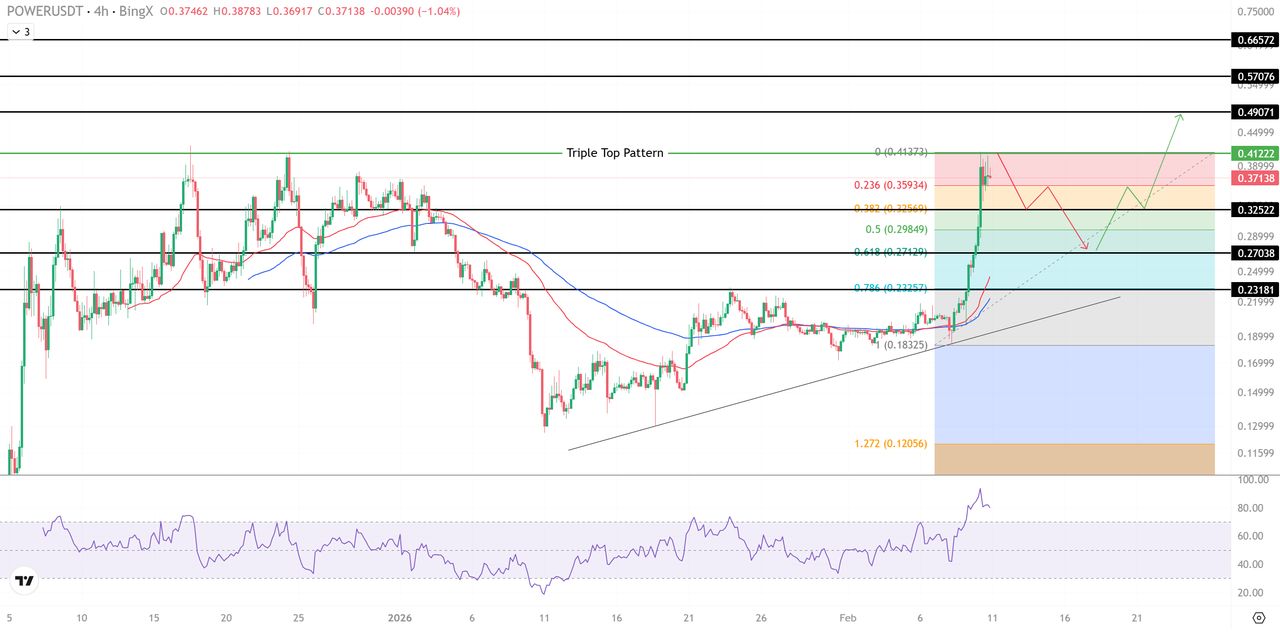
Task: Open chart settings hexagon gear icon
Action: point(1258,618)
